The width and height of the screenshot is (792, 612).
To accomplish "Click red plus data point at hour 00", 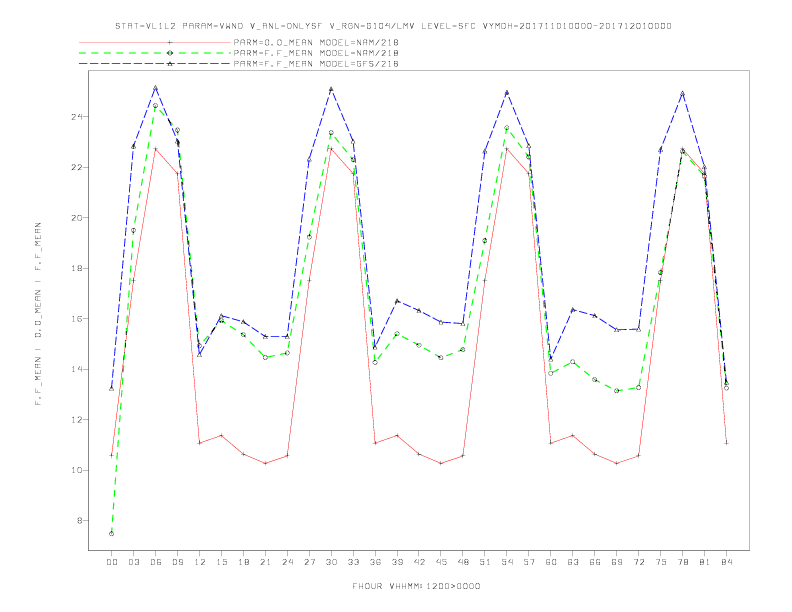I will pyautogui.click(x=112, y=455).
